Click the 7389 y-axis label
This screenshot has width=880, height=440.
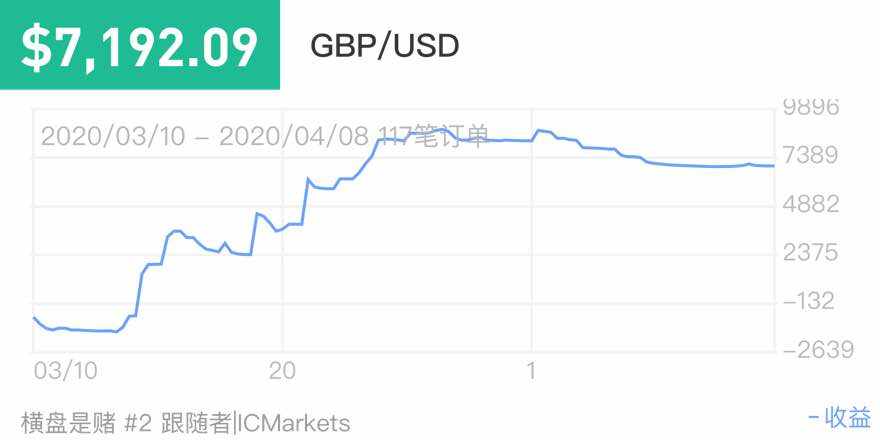(x=811, y=156)
